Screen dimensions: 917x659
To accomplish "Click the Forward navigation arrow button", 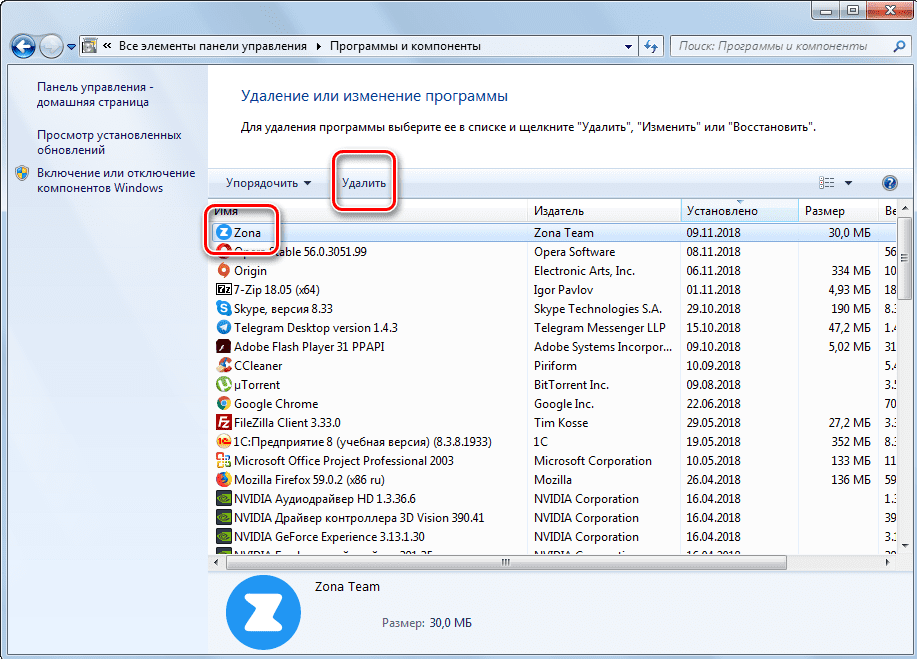I will click(x=51, y=46).
